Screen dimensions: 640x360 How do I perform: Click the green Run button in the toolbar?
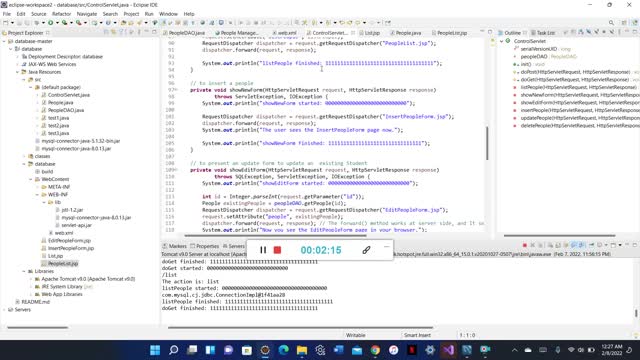tap(51, 23)
